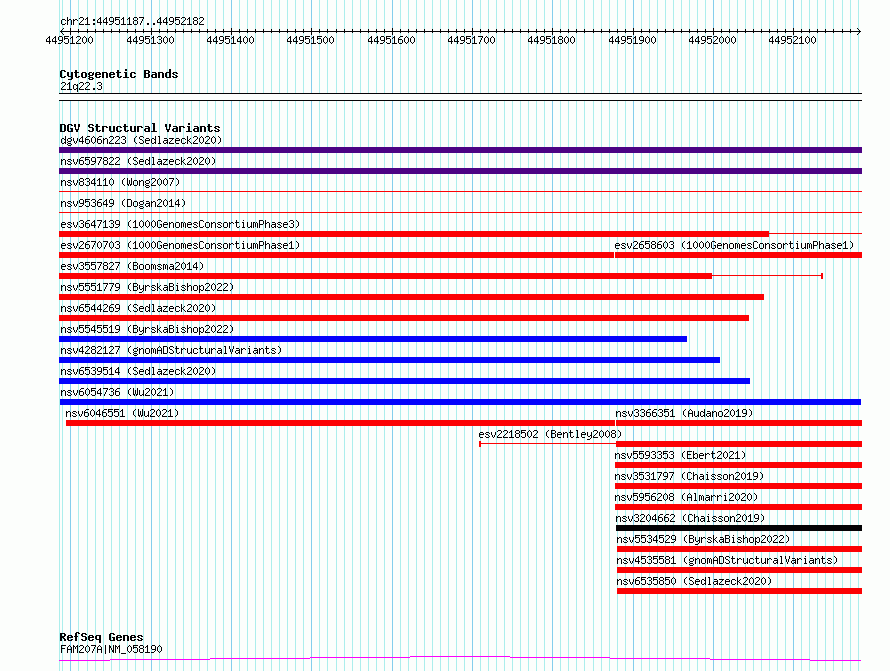Click the ruler's left arrowhead

click(62, 31)
